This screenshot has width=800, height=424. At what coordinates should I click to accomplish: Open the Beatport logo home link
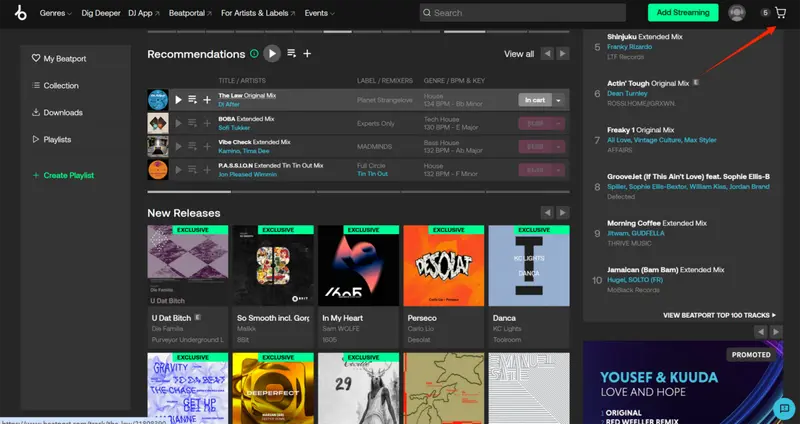(20, 13)
